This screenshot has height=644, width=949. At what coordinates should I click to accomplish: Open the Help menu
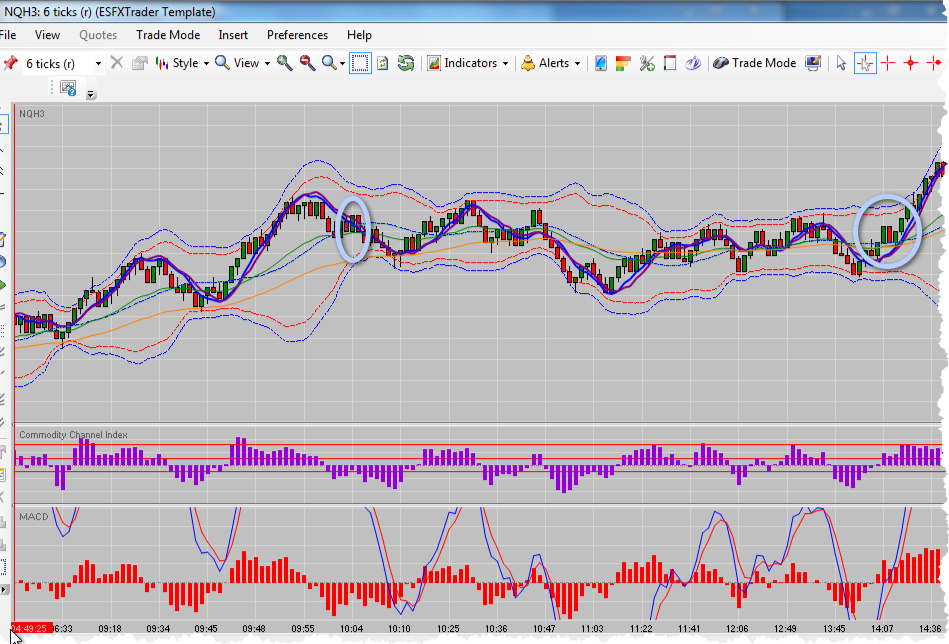tap(359, 35)
